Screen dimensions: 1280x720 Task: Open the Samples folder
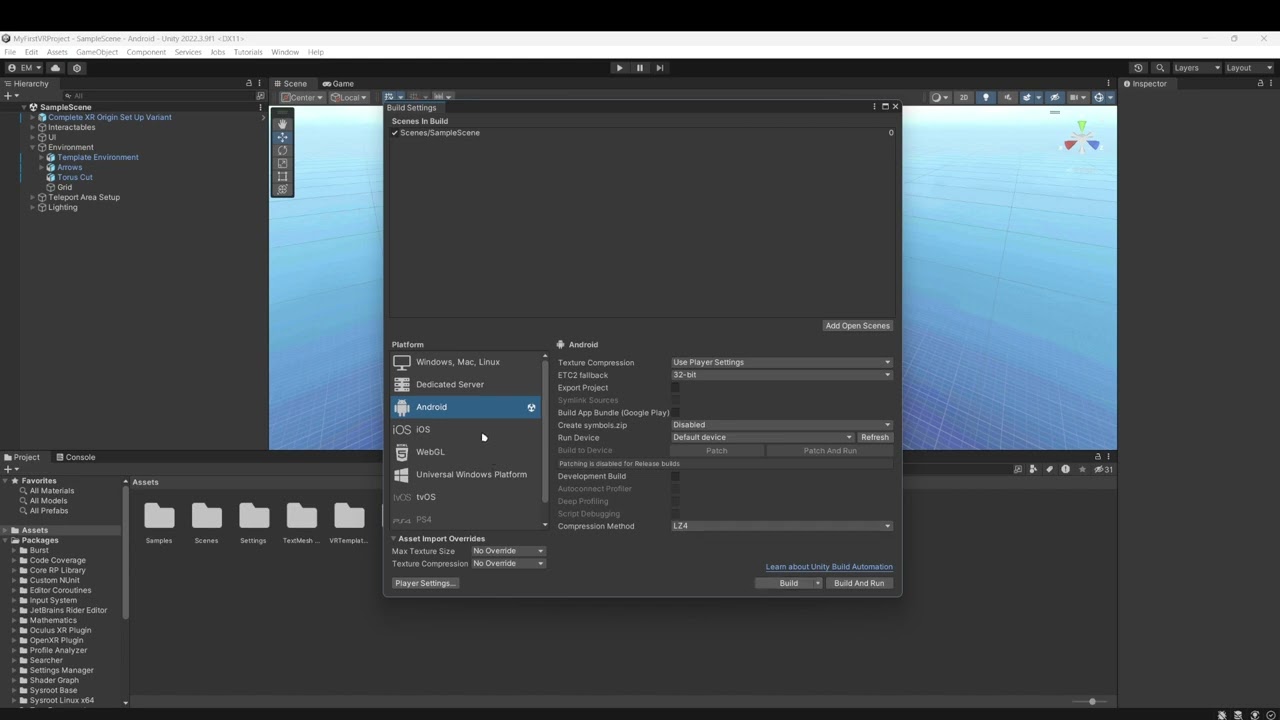(x=159, y=523)
